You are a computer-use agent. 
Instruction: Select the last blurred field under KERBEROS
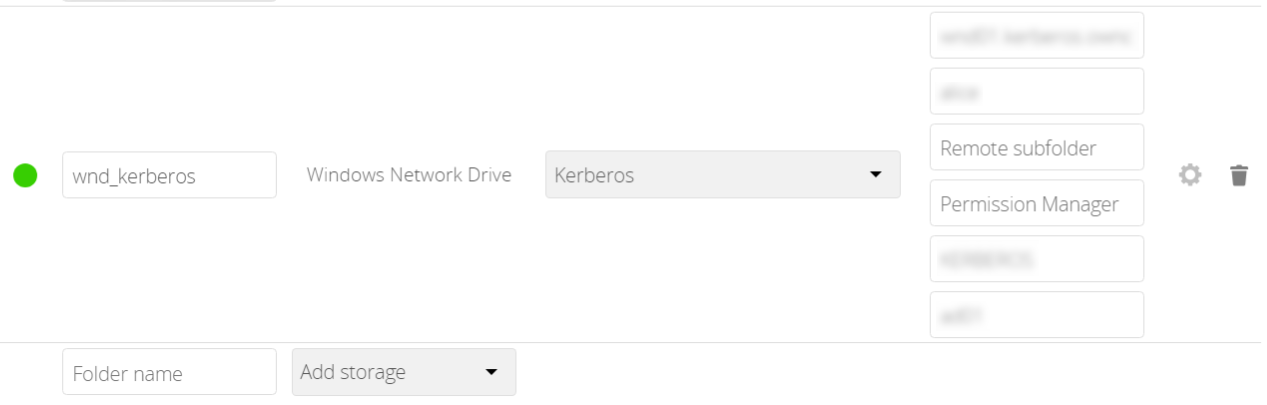(x=1037, y=315)
